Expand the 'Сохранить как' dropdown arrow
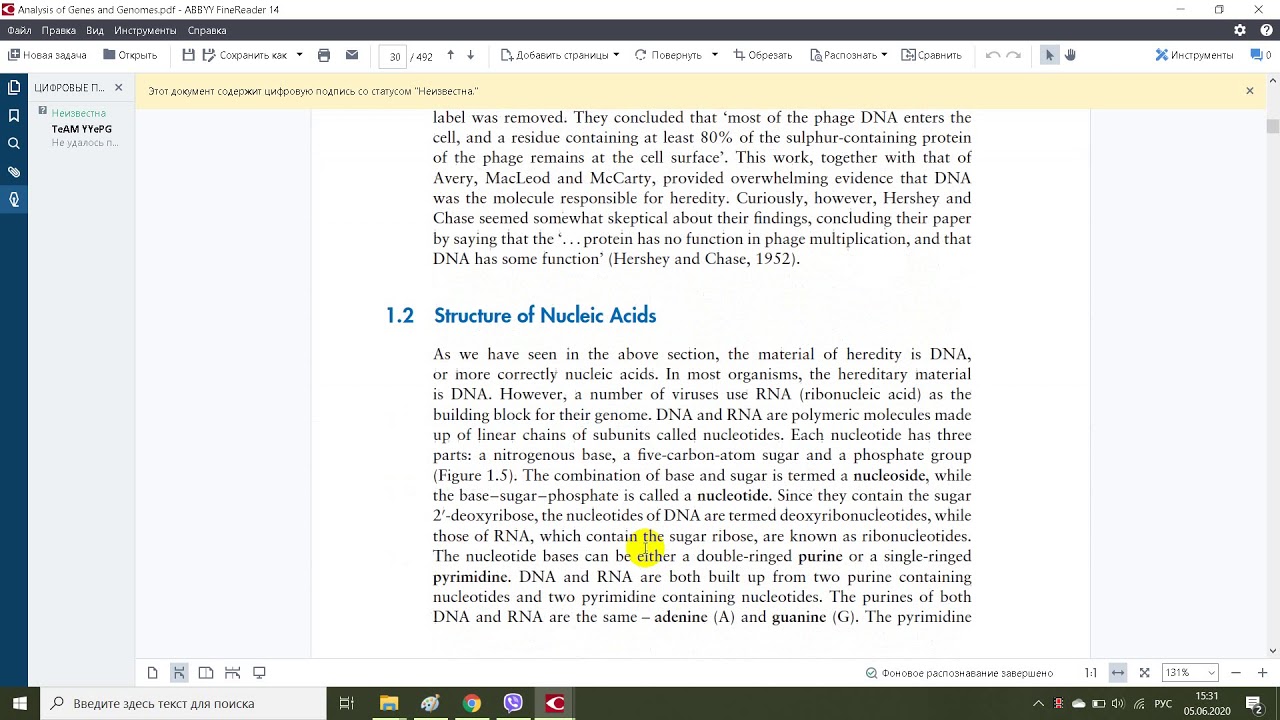This screenshot has height=720, width=1280. coord(299,55)
